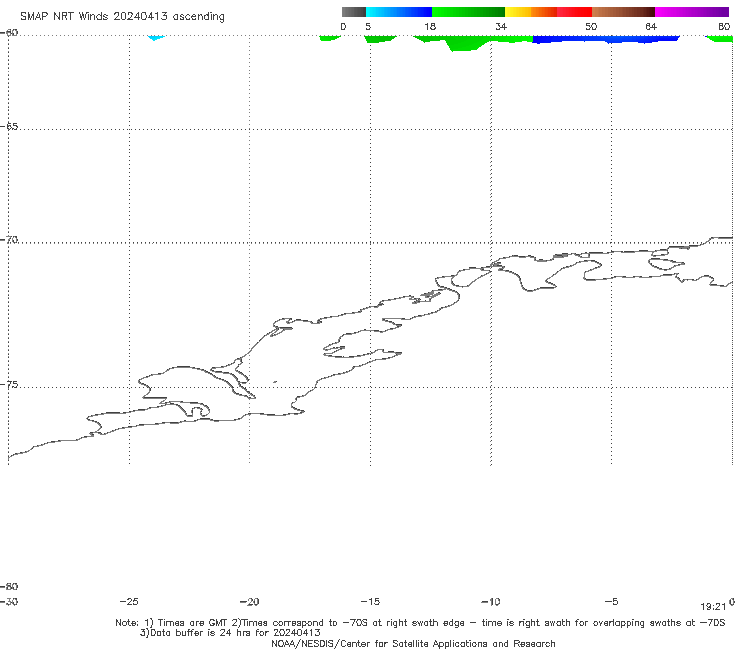The image size is (740, 650).
Task: Click the gray segment of the color bar
Action: coord(354,12)
